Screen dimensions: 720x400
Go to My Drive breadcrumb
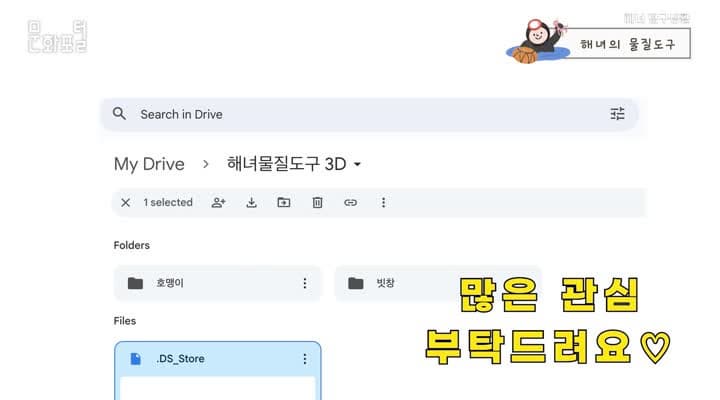click(149, 164)
